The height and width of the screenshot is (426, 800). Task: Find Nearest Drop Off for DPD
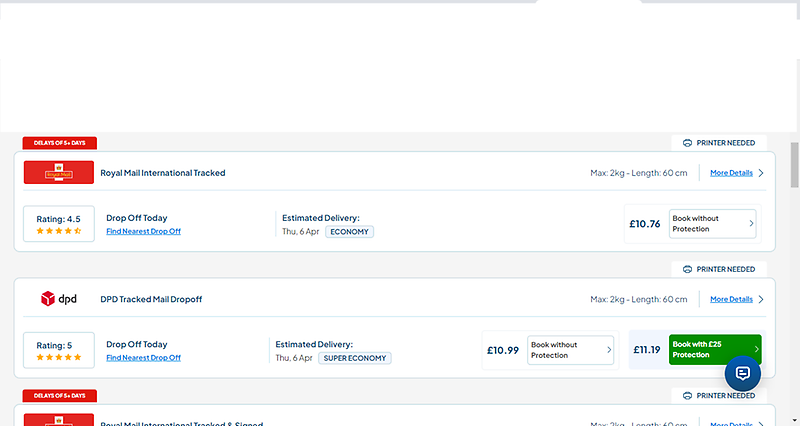(x=143, y=357)
